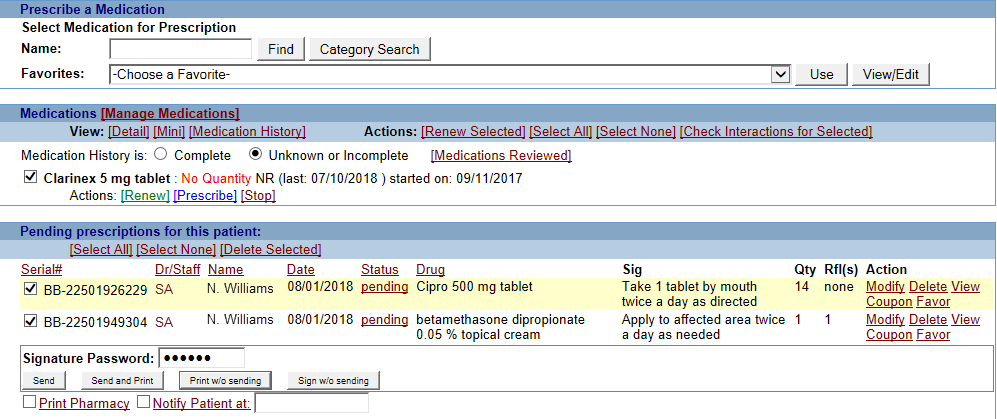Enable the Print Pharmacy checkbox

[x=28, y=402]
